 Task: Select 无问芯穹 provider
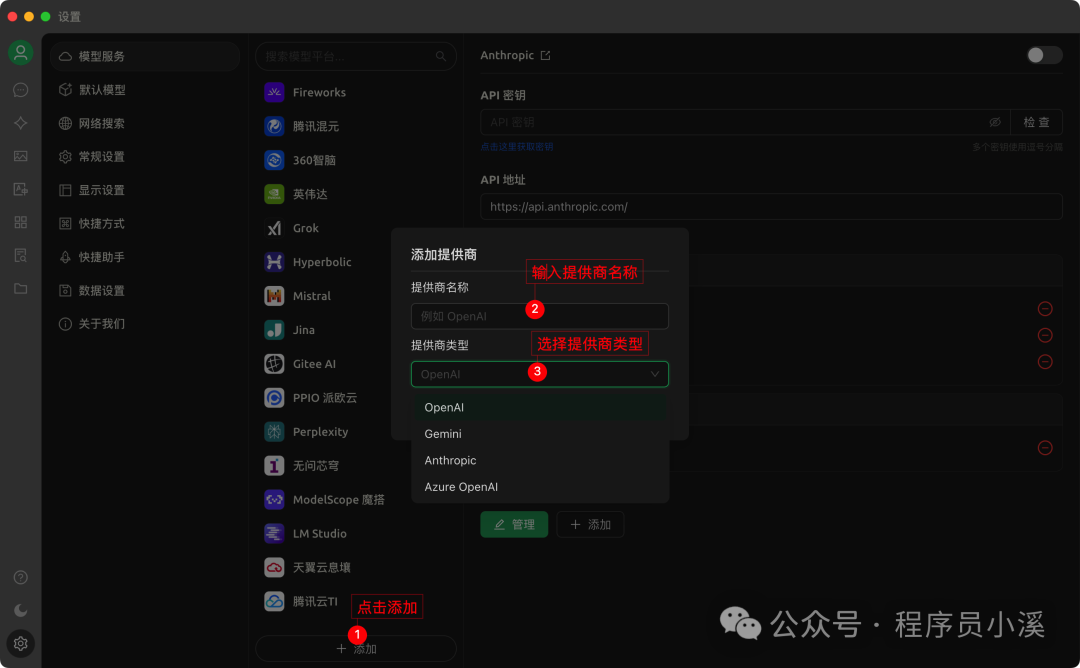[x=355, y=466]
